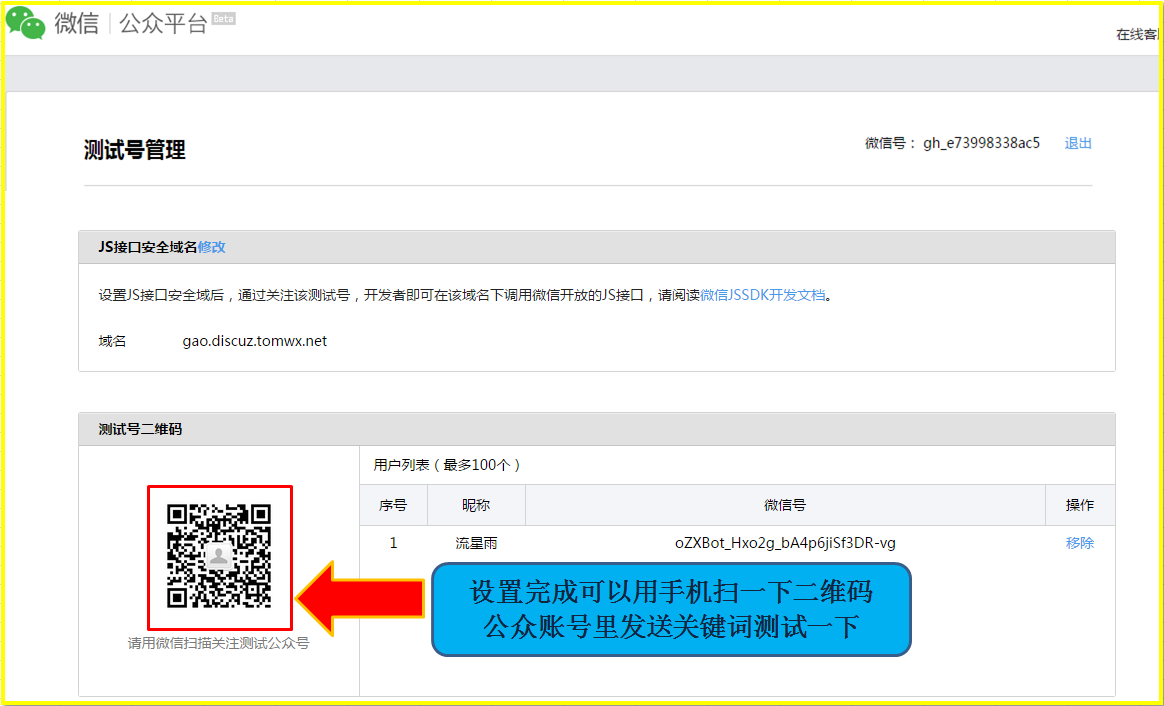Click the Beta badge beside 公众平台
The image size is (1164, 706).
223,19
